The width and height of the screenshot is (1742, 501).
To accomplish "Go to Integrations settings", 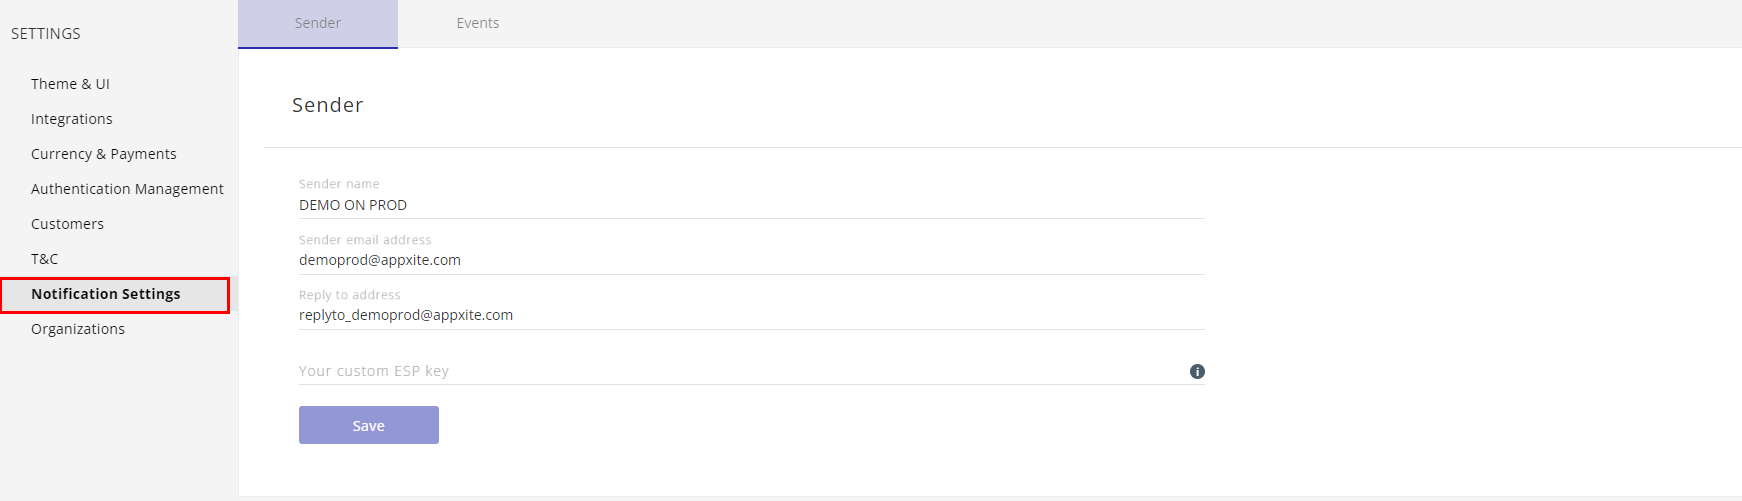I will [x=72, y=119].
